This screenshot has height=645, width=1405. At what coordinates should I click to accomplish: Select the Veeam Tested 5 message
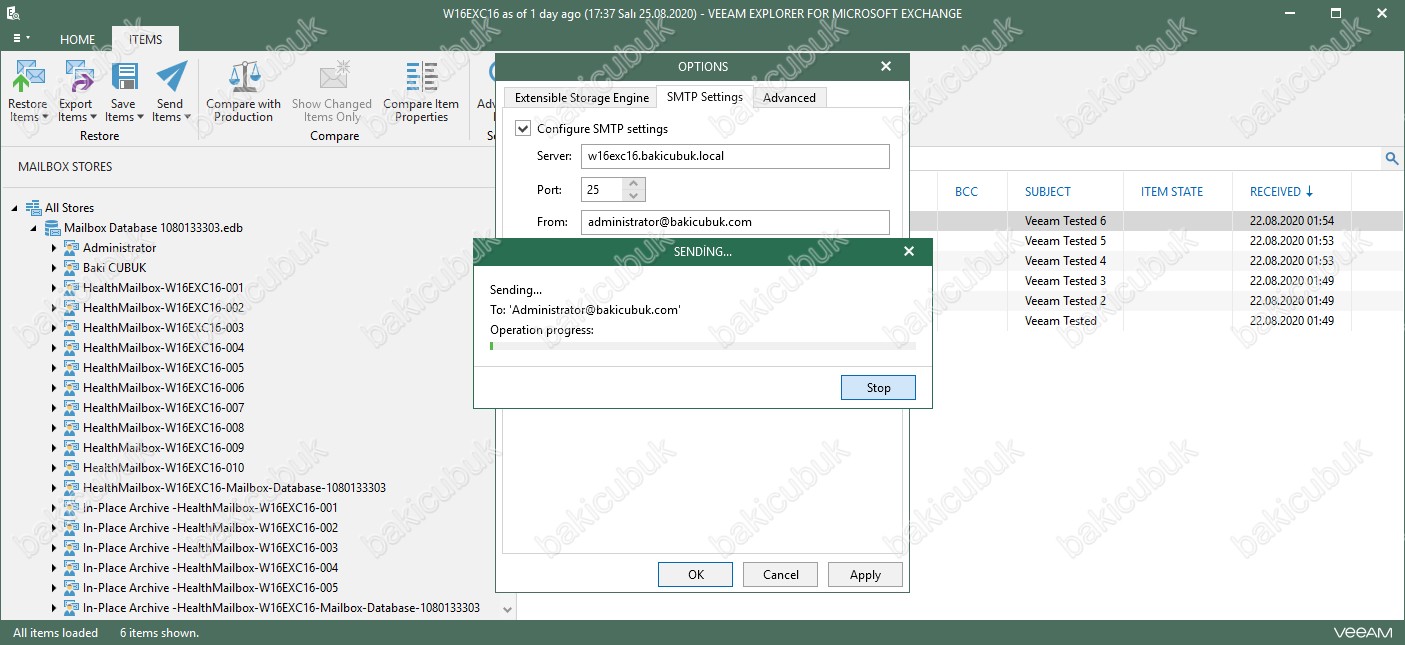(x=1065, y=241)
